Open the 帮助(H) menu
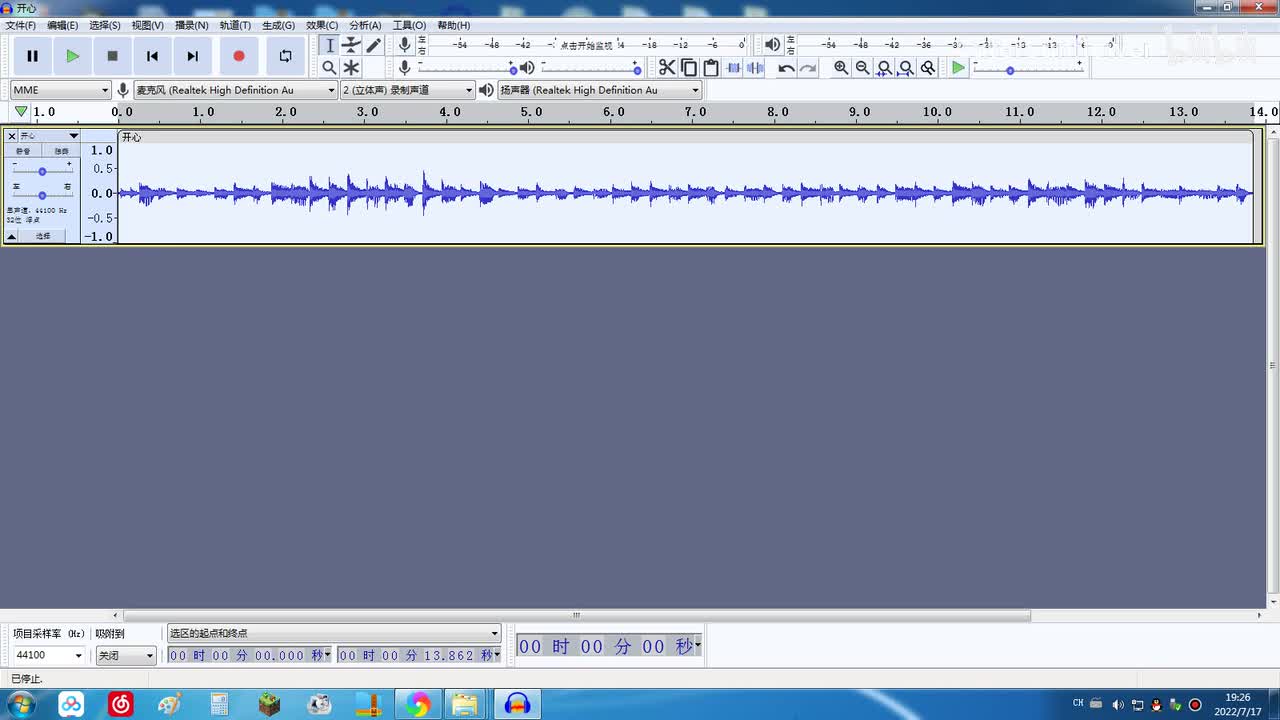Viewport: 1280px width, 720px height. 453,25
